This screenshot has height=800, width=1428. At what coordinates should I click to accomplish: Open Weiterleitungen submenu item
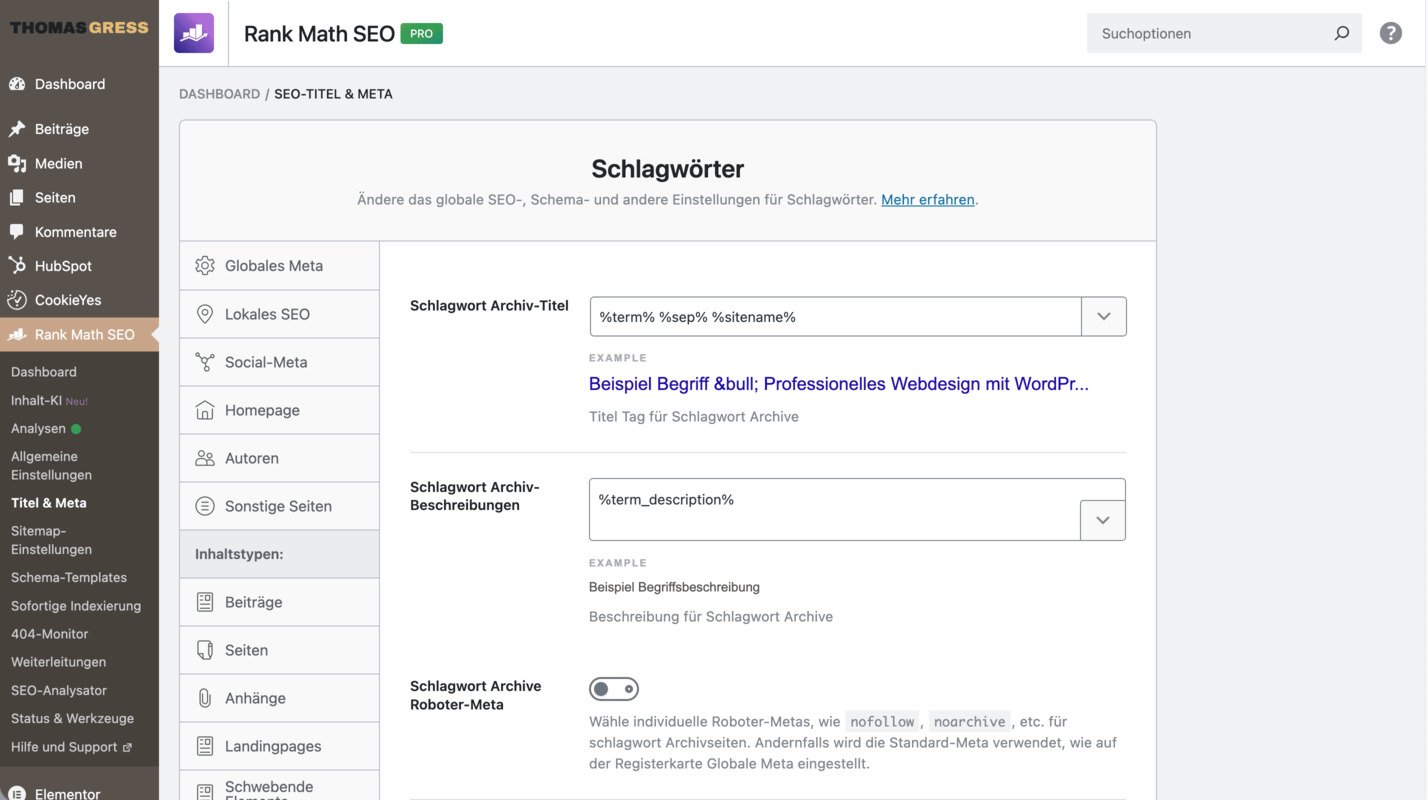(58, 662)
